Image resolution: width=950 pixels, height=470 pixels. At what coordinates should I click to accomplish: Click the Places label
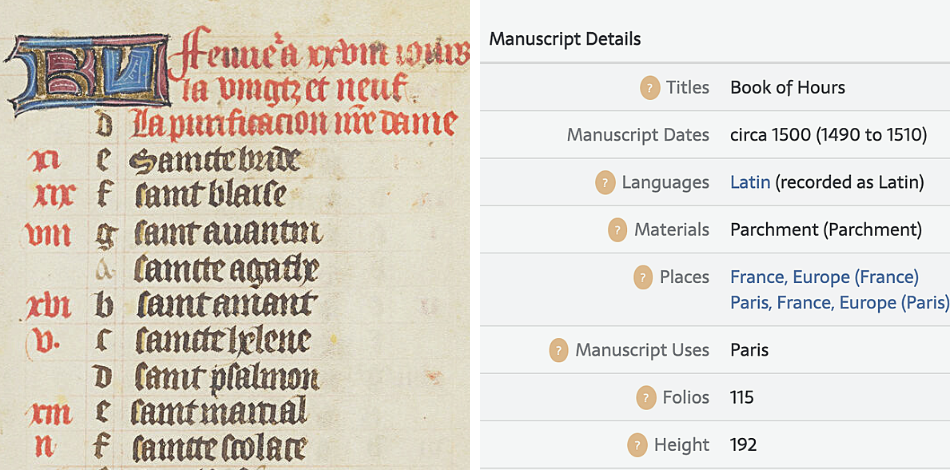pos(684,277)
